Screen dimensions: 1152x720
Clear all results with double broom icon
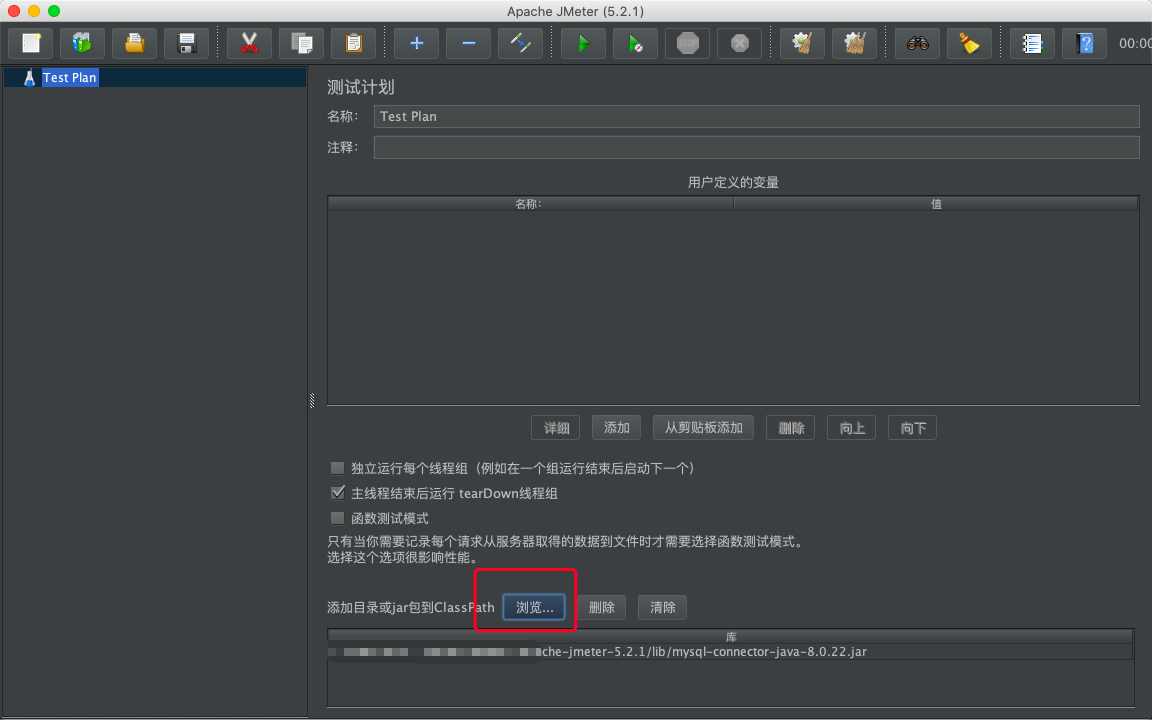[x=854, y=43]
